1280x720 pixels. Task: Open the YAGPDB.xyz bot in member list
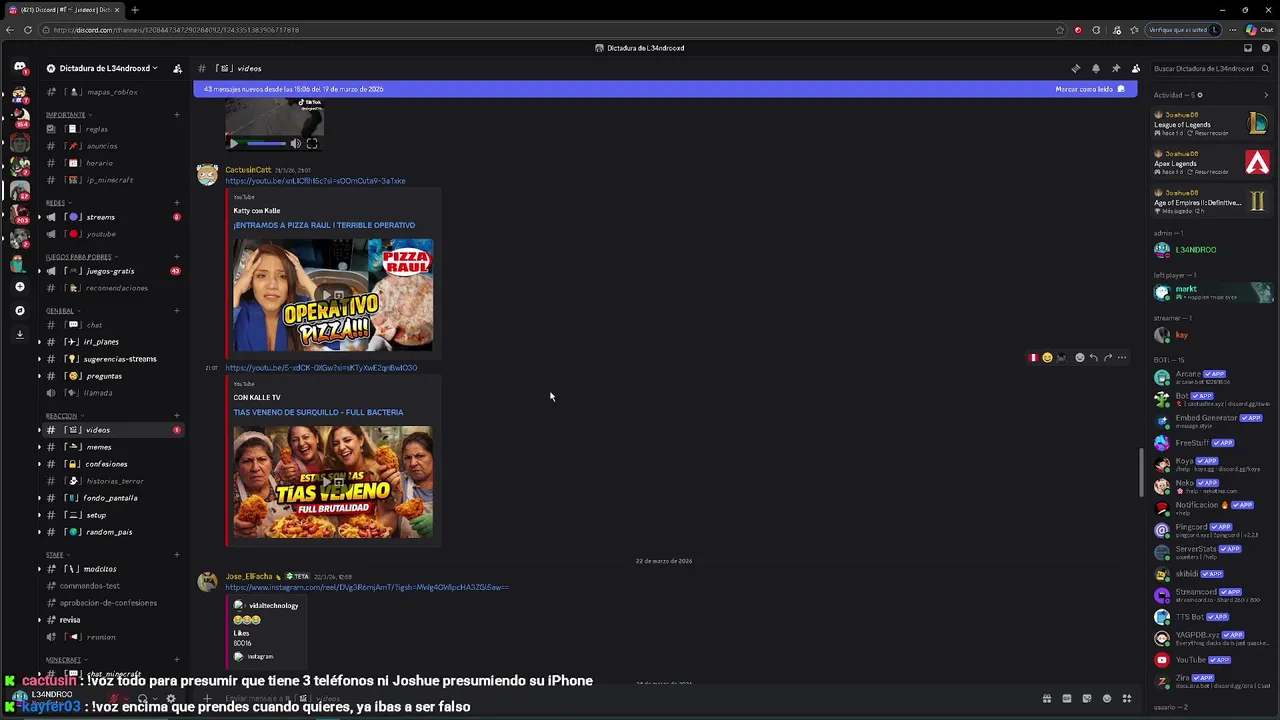tap(1212, 638)
